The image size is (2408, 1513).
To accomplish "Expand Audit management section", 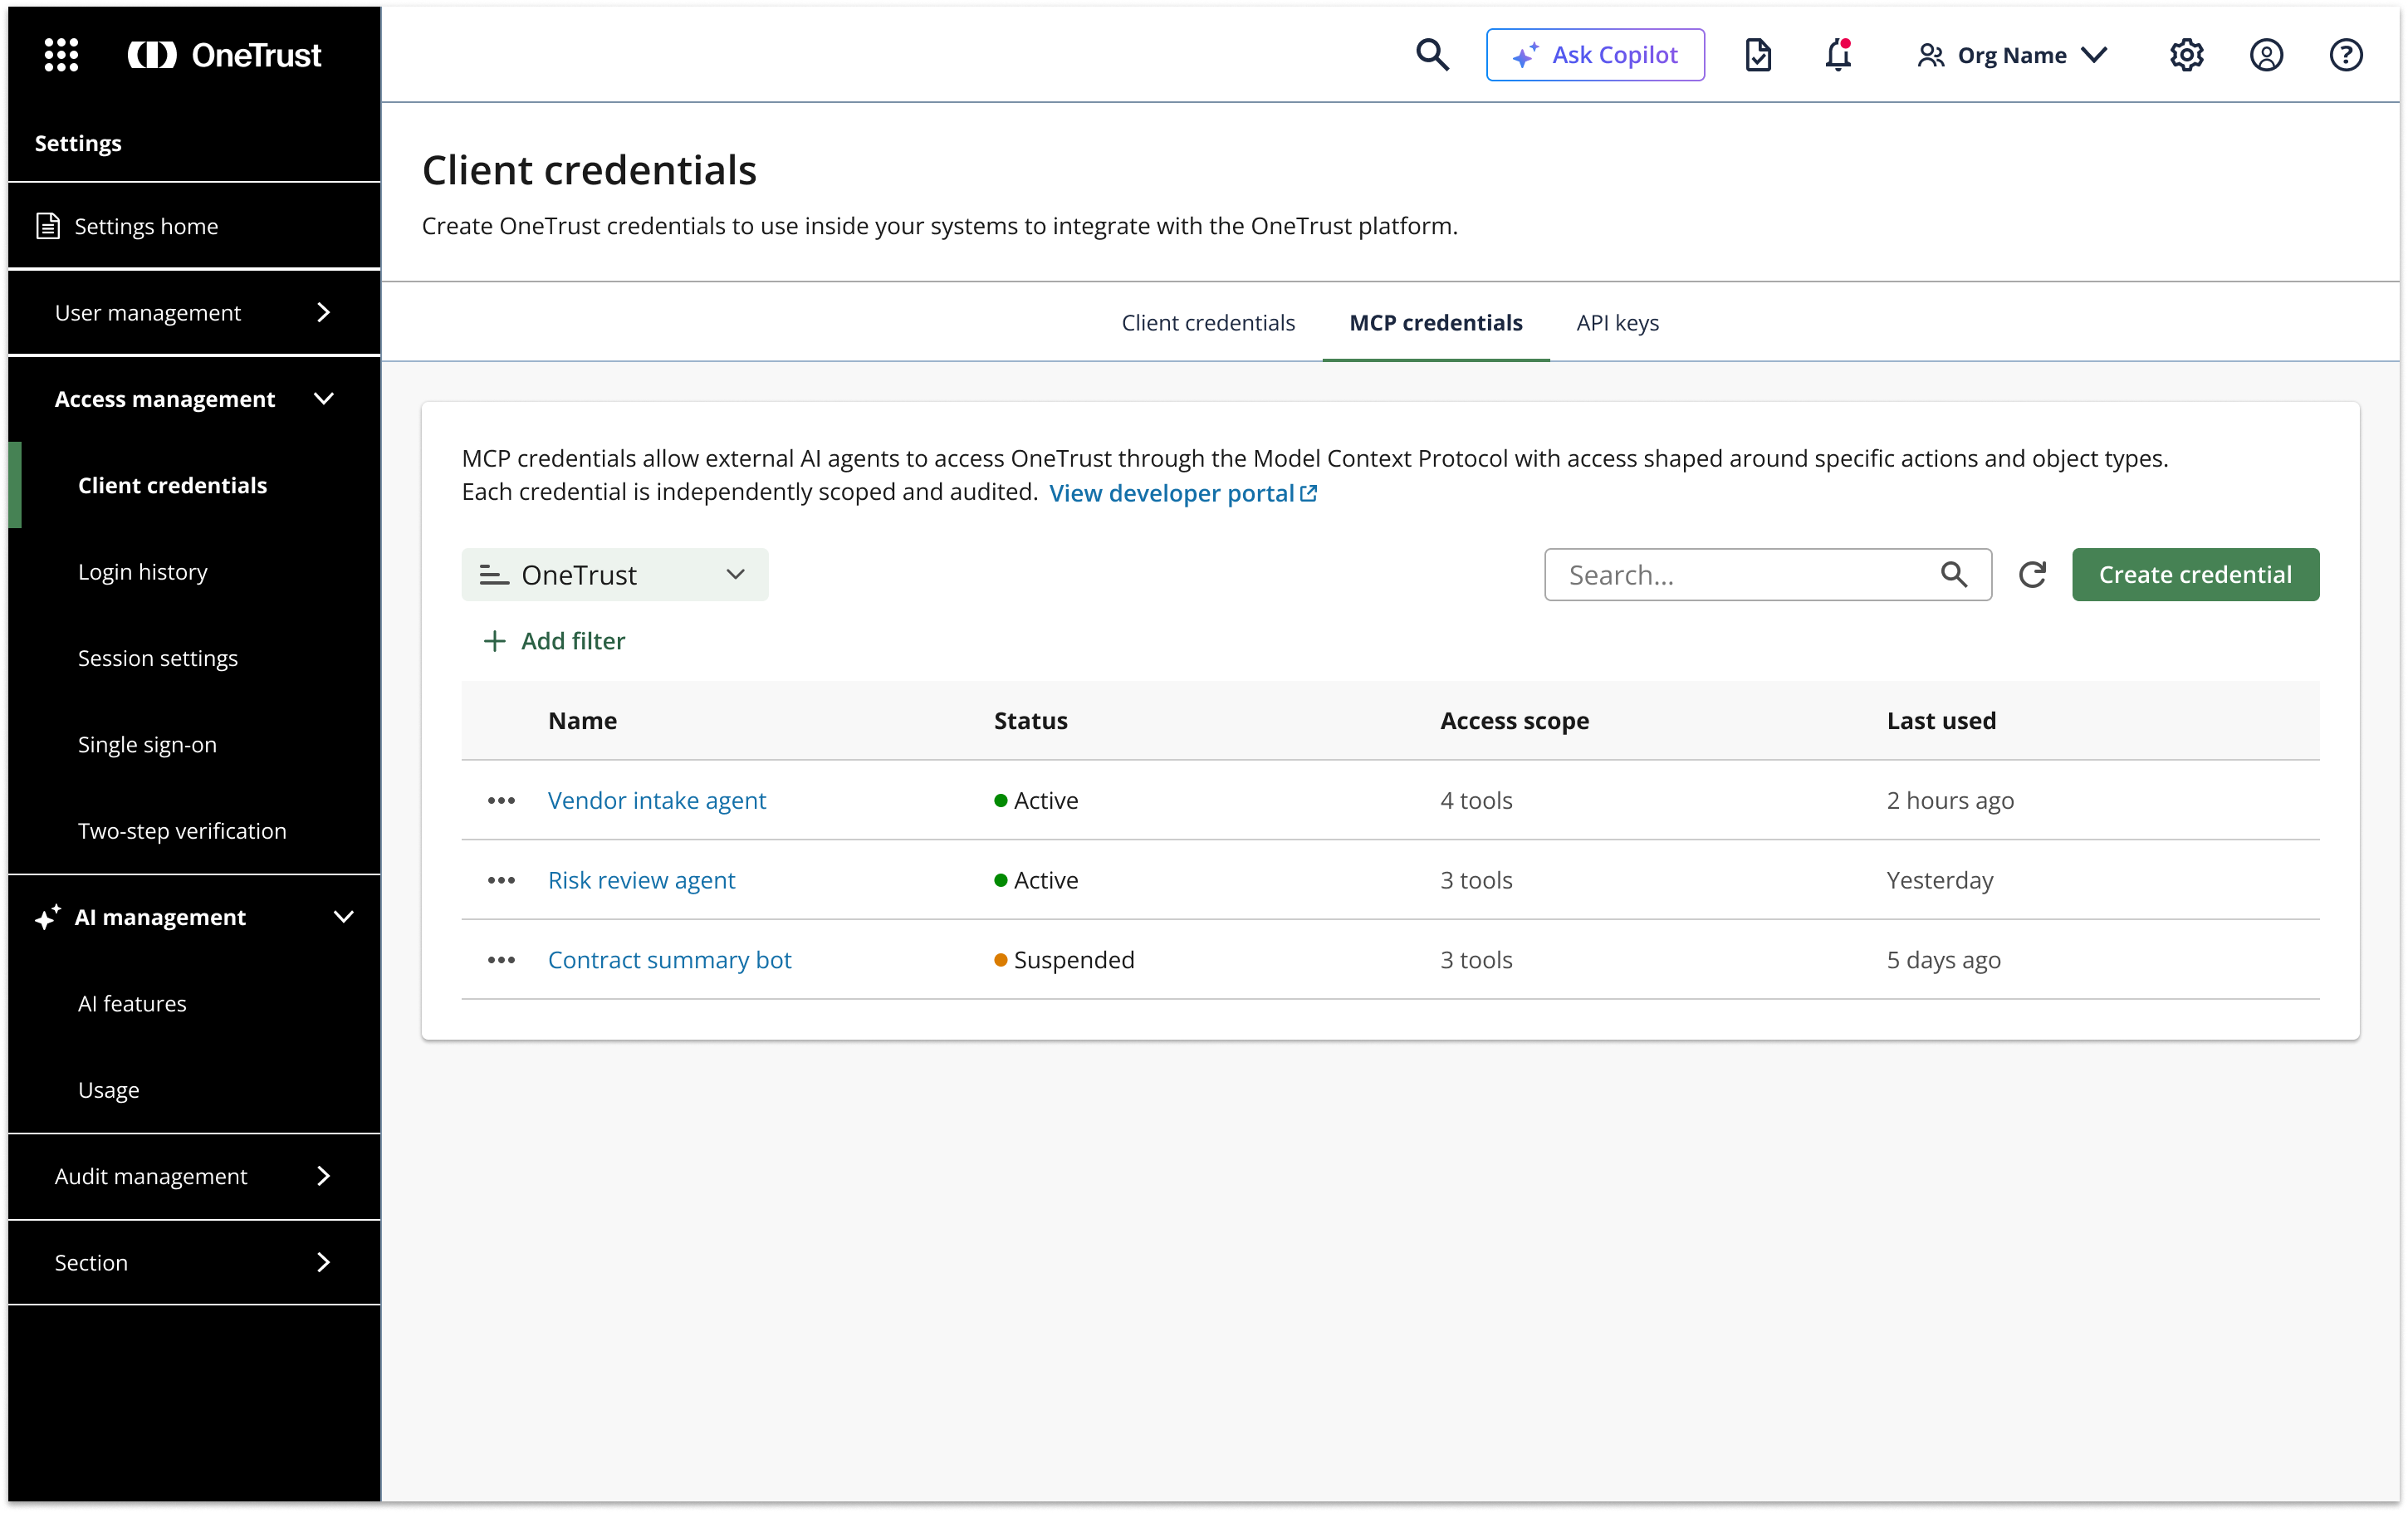I will [194, 1176].
